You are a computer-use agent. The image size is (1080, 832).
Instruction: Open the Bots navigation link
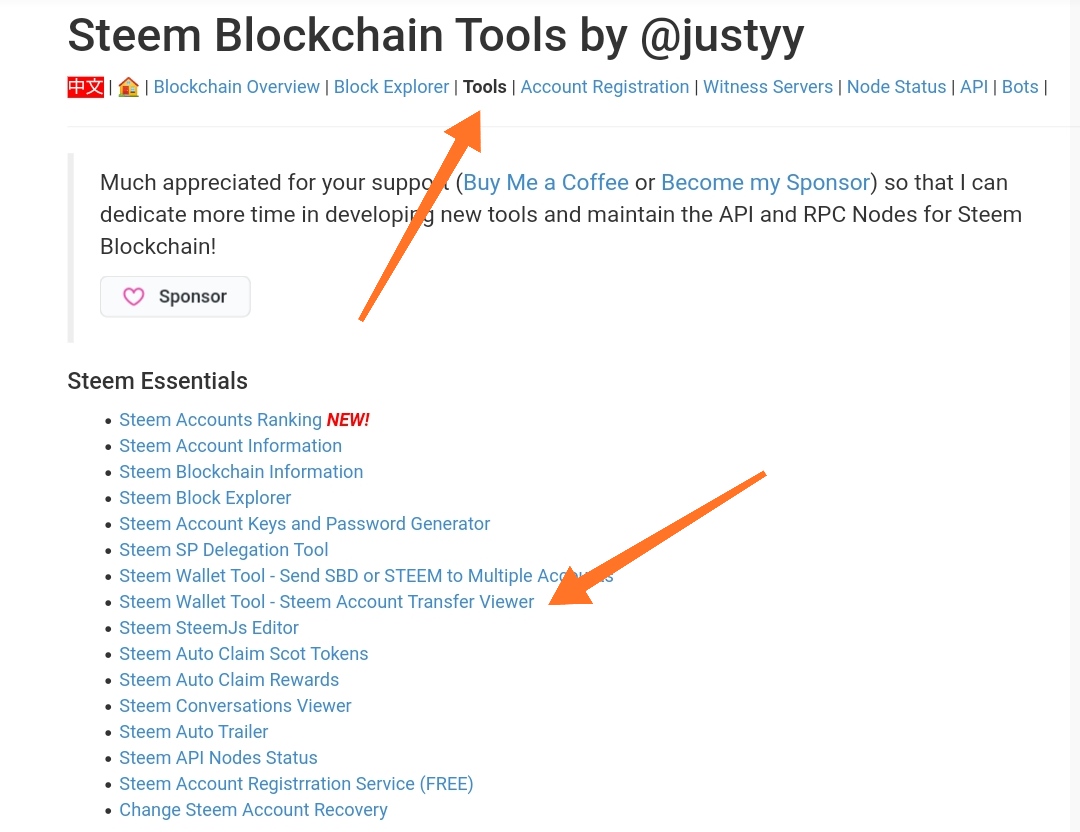click(1020, 87)
